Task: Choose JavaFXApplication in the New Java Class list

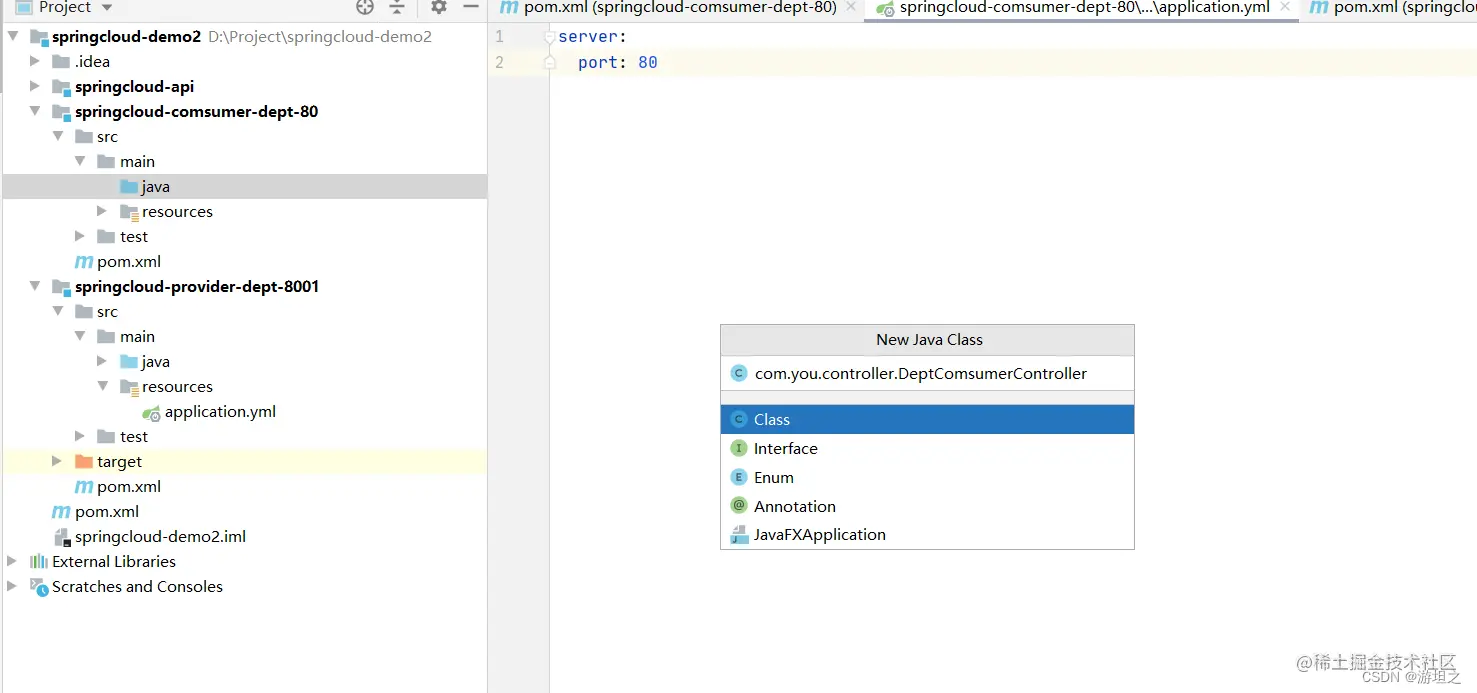Action: coord(927,535)
